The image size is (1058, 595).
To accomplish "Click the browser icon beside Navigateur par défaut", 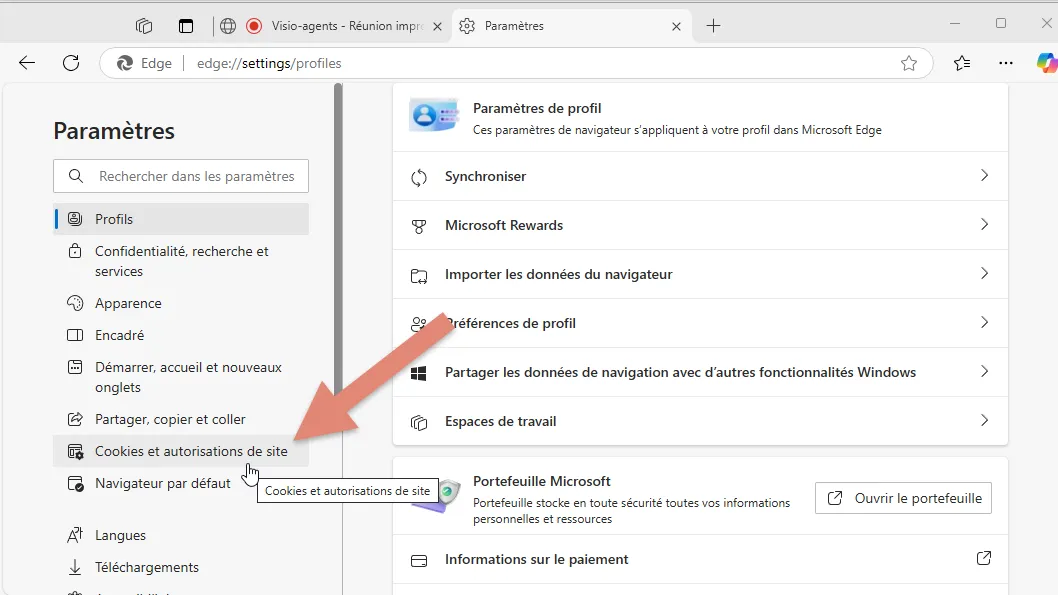I will point(75,484).
